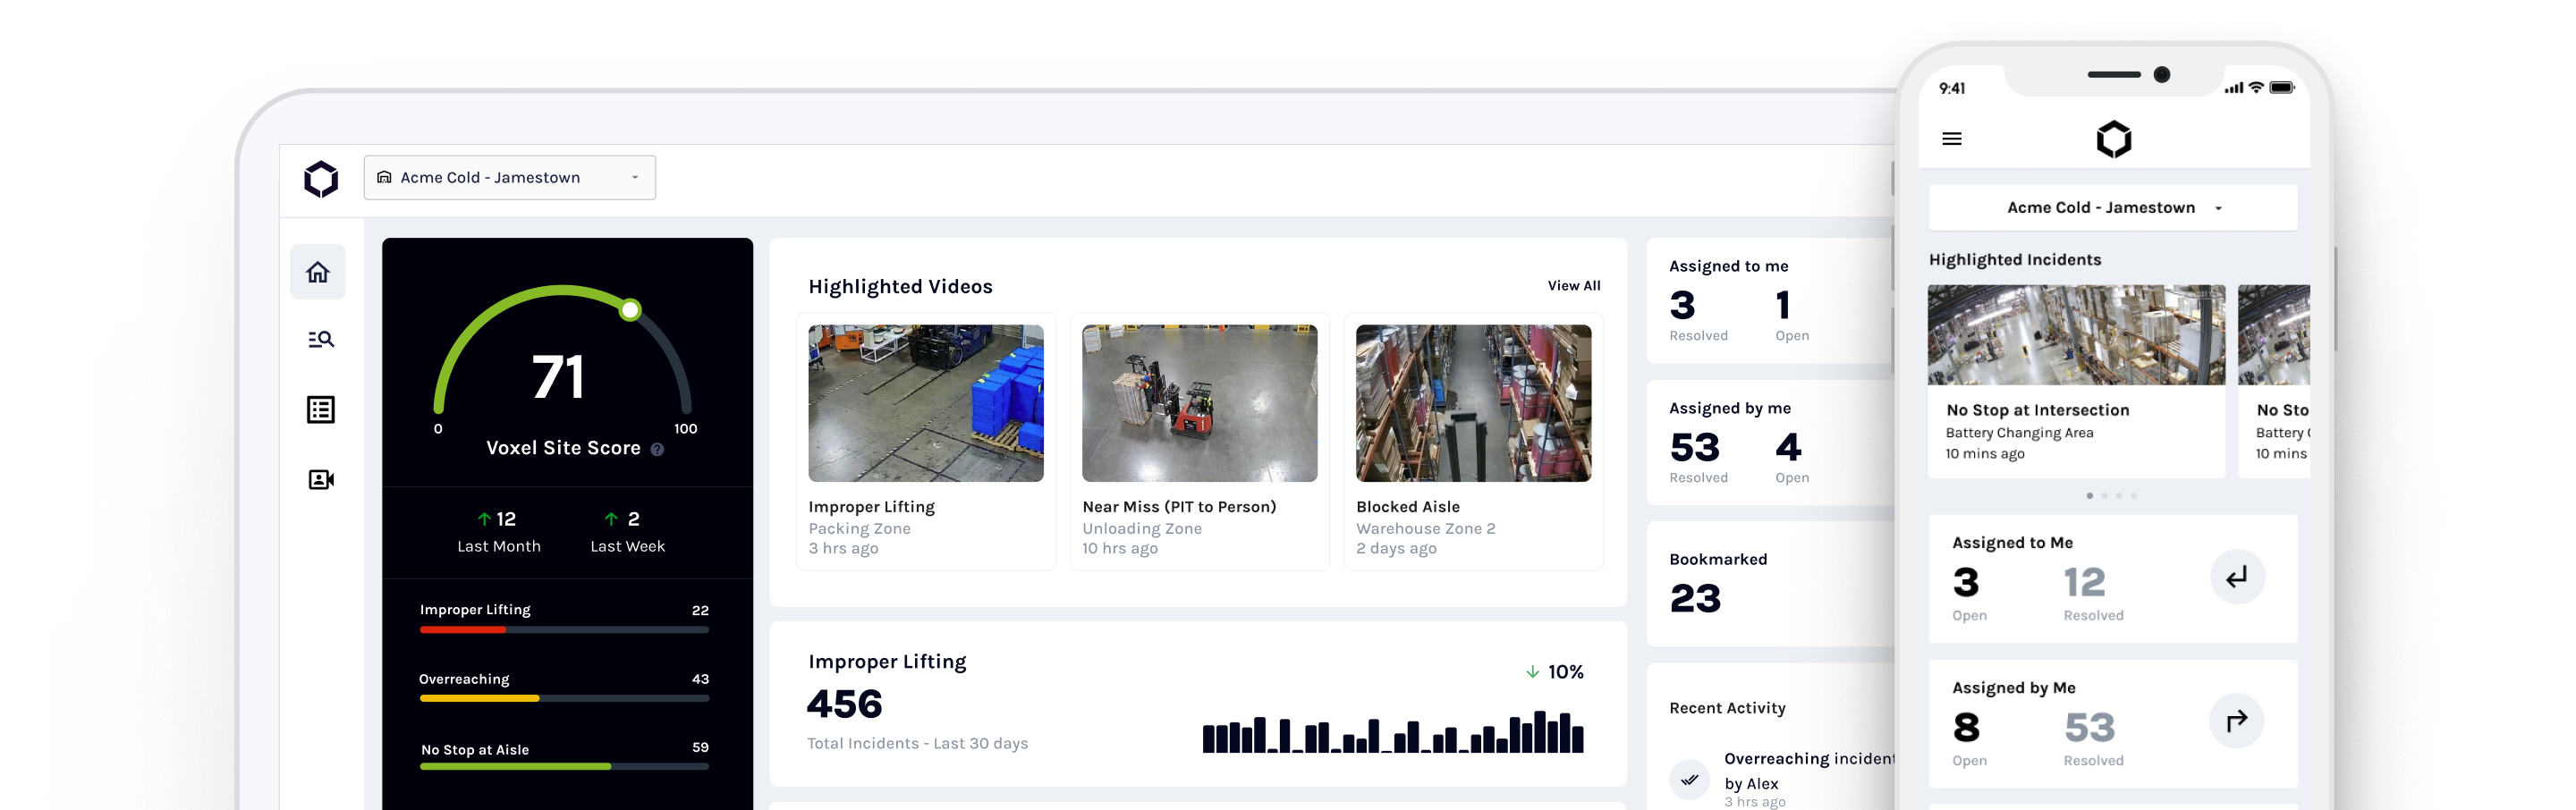Viewport: 2576px width, 810px height.
Task: Click the Voxel Site Score gauge knob
Action: (630, 310)
